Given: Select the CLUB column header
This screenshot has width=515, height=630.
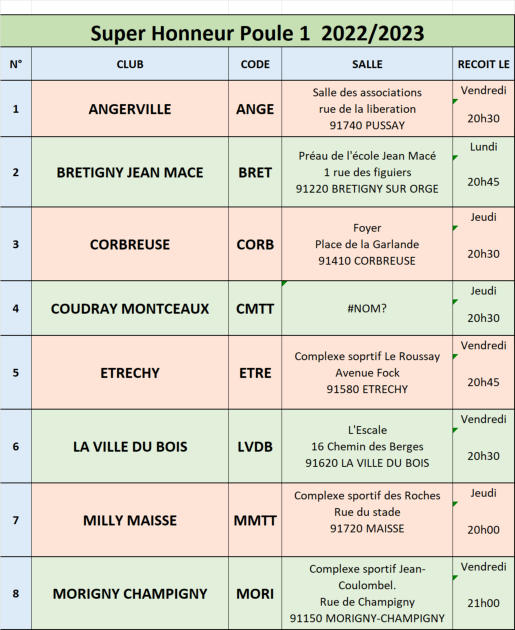Looking at the screenshot, I should 130,64.
